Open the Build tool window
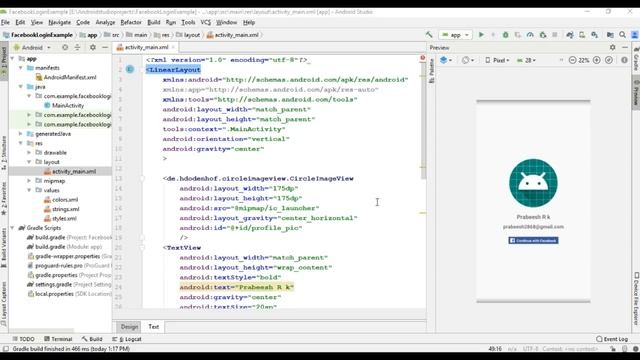 [x=92, y=339]
